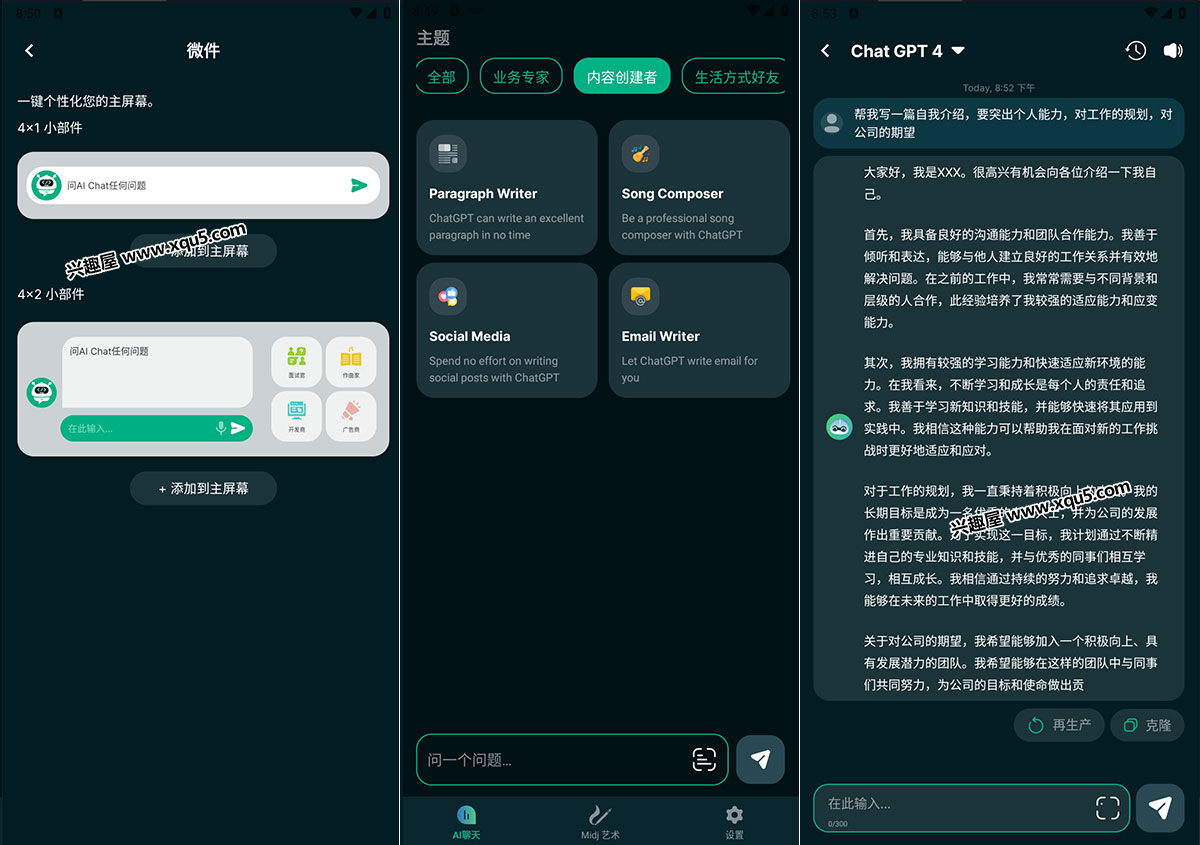Tap robot avatar in 4×2 widget
1200x845 pixels.
42,392
